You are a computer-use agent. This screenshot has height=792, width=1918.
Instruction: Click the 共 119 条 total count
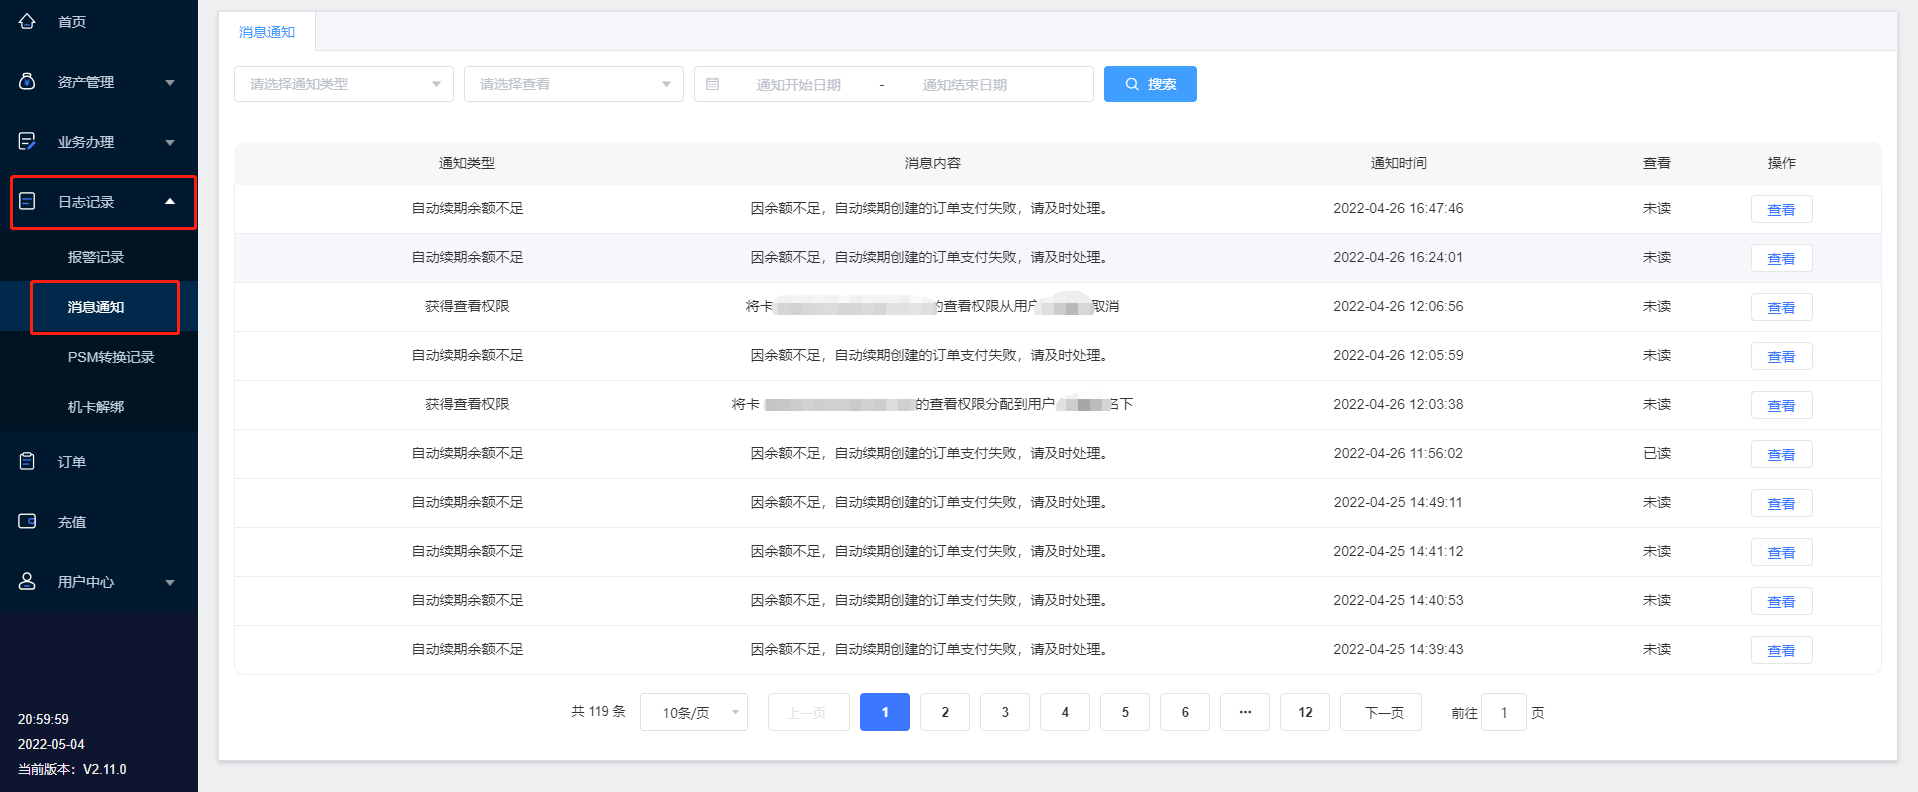(598, 711)
